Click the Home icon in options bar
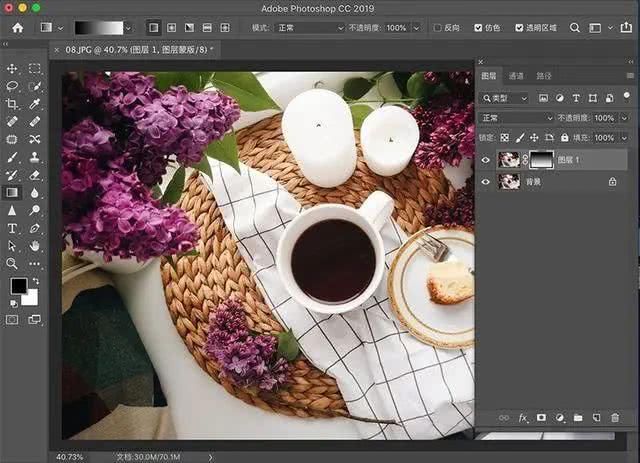This screenshot has width=640, height=463. point(17,28)
